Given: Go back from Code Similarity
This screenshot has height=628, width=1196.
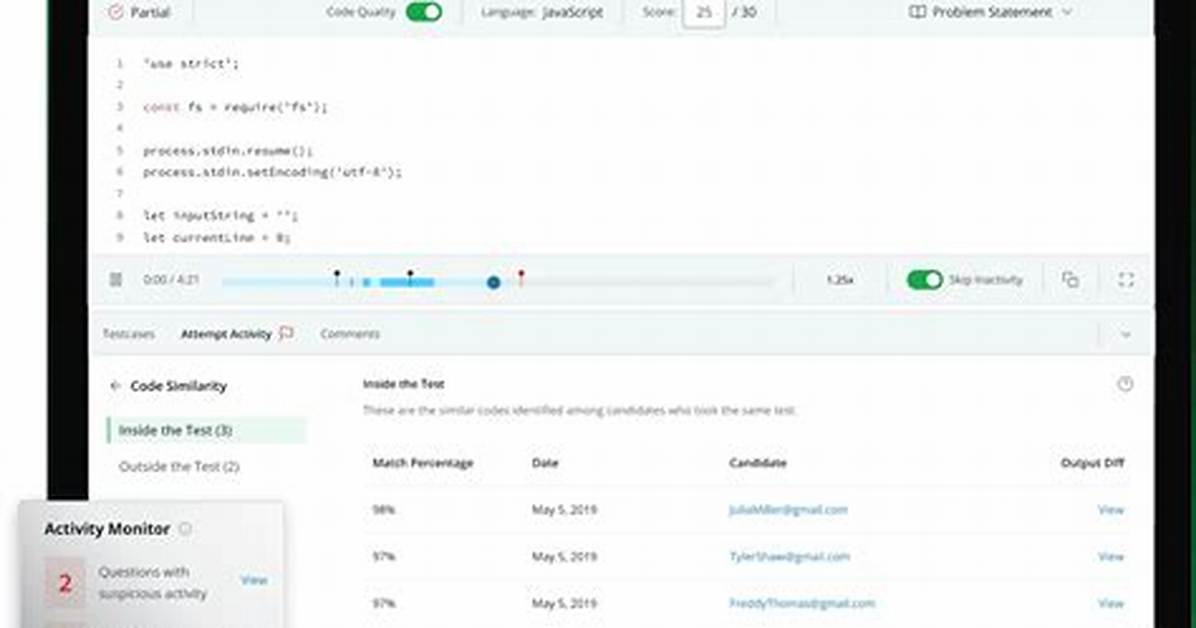Looking at the screenshot, I should point(115,386).
